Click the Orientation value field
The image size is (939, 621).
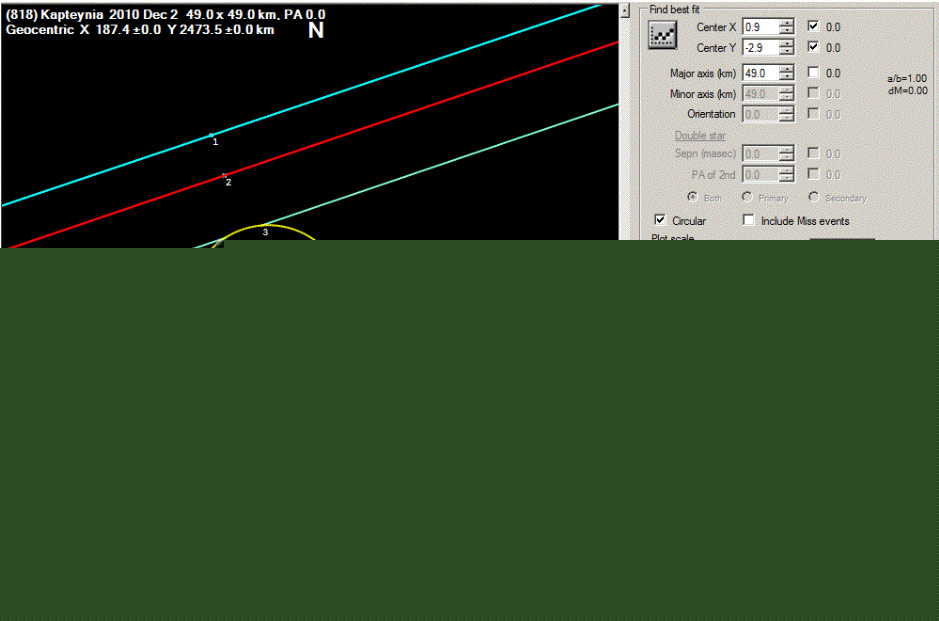pos(761,114)
